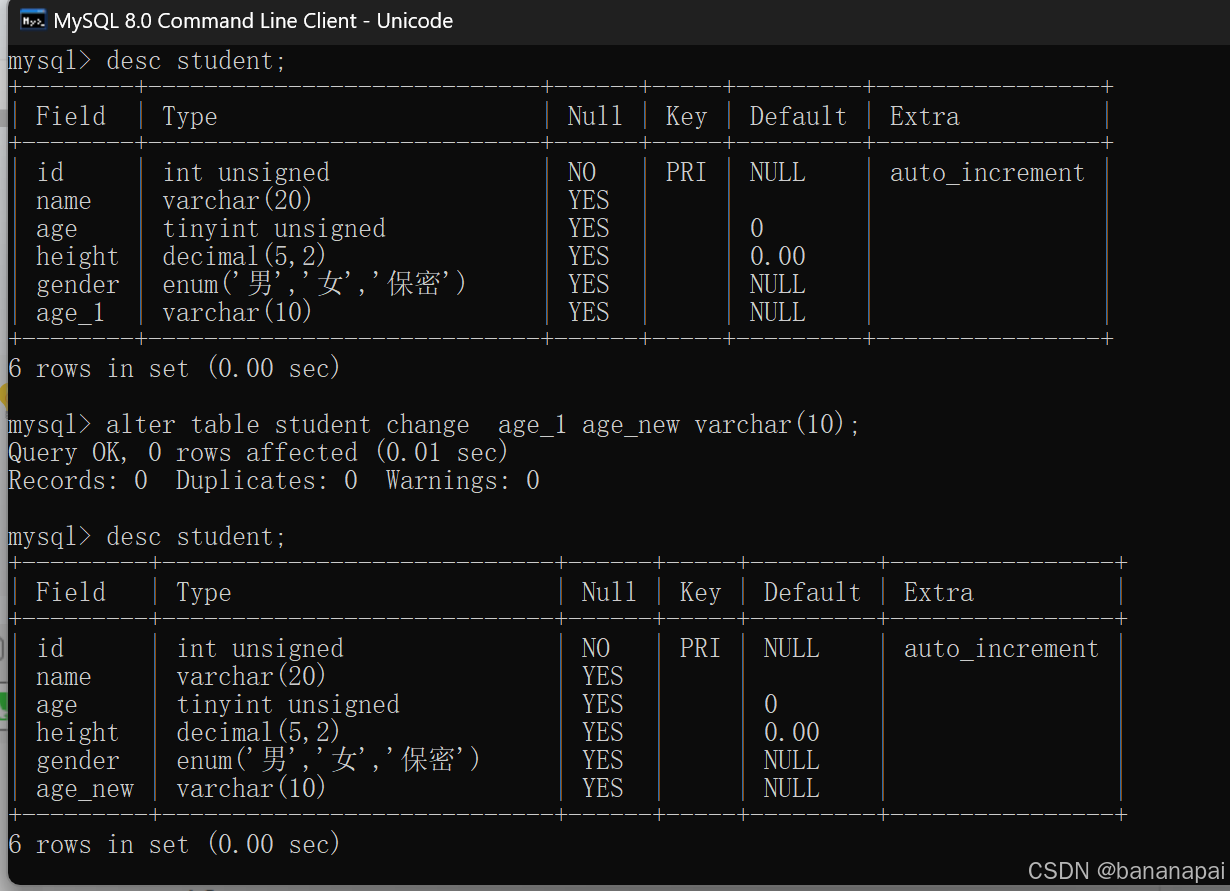Screen dimensions: 1230x891
Task: Click the PRI key value in the first table
Action: tap(686, 173)
